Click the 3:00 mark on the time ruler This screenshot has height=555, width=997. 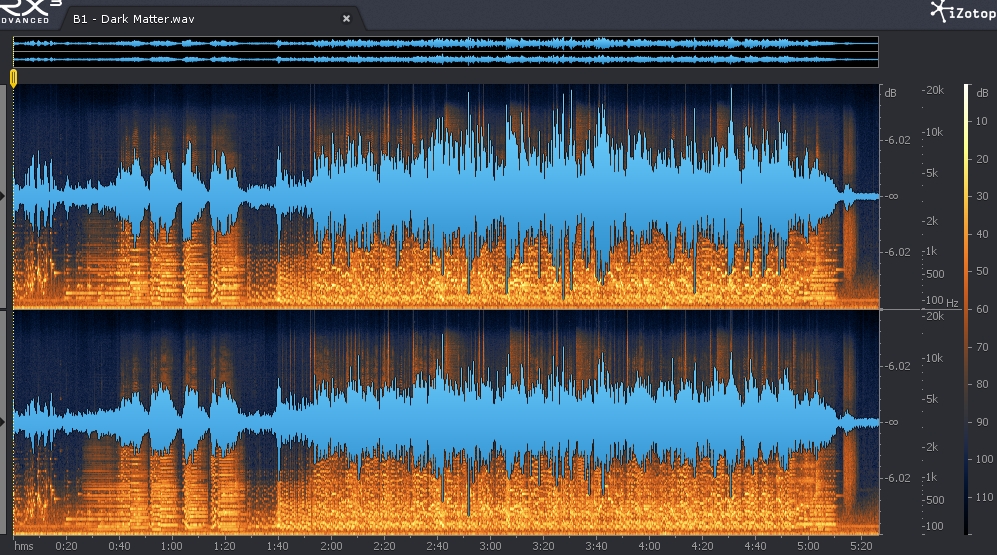[490, 546]
